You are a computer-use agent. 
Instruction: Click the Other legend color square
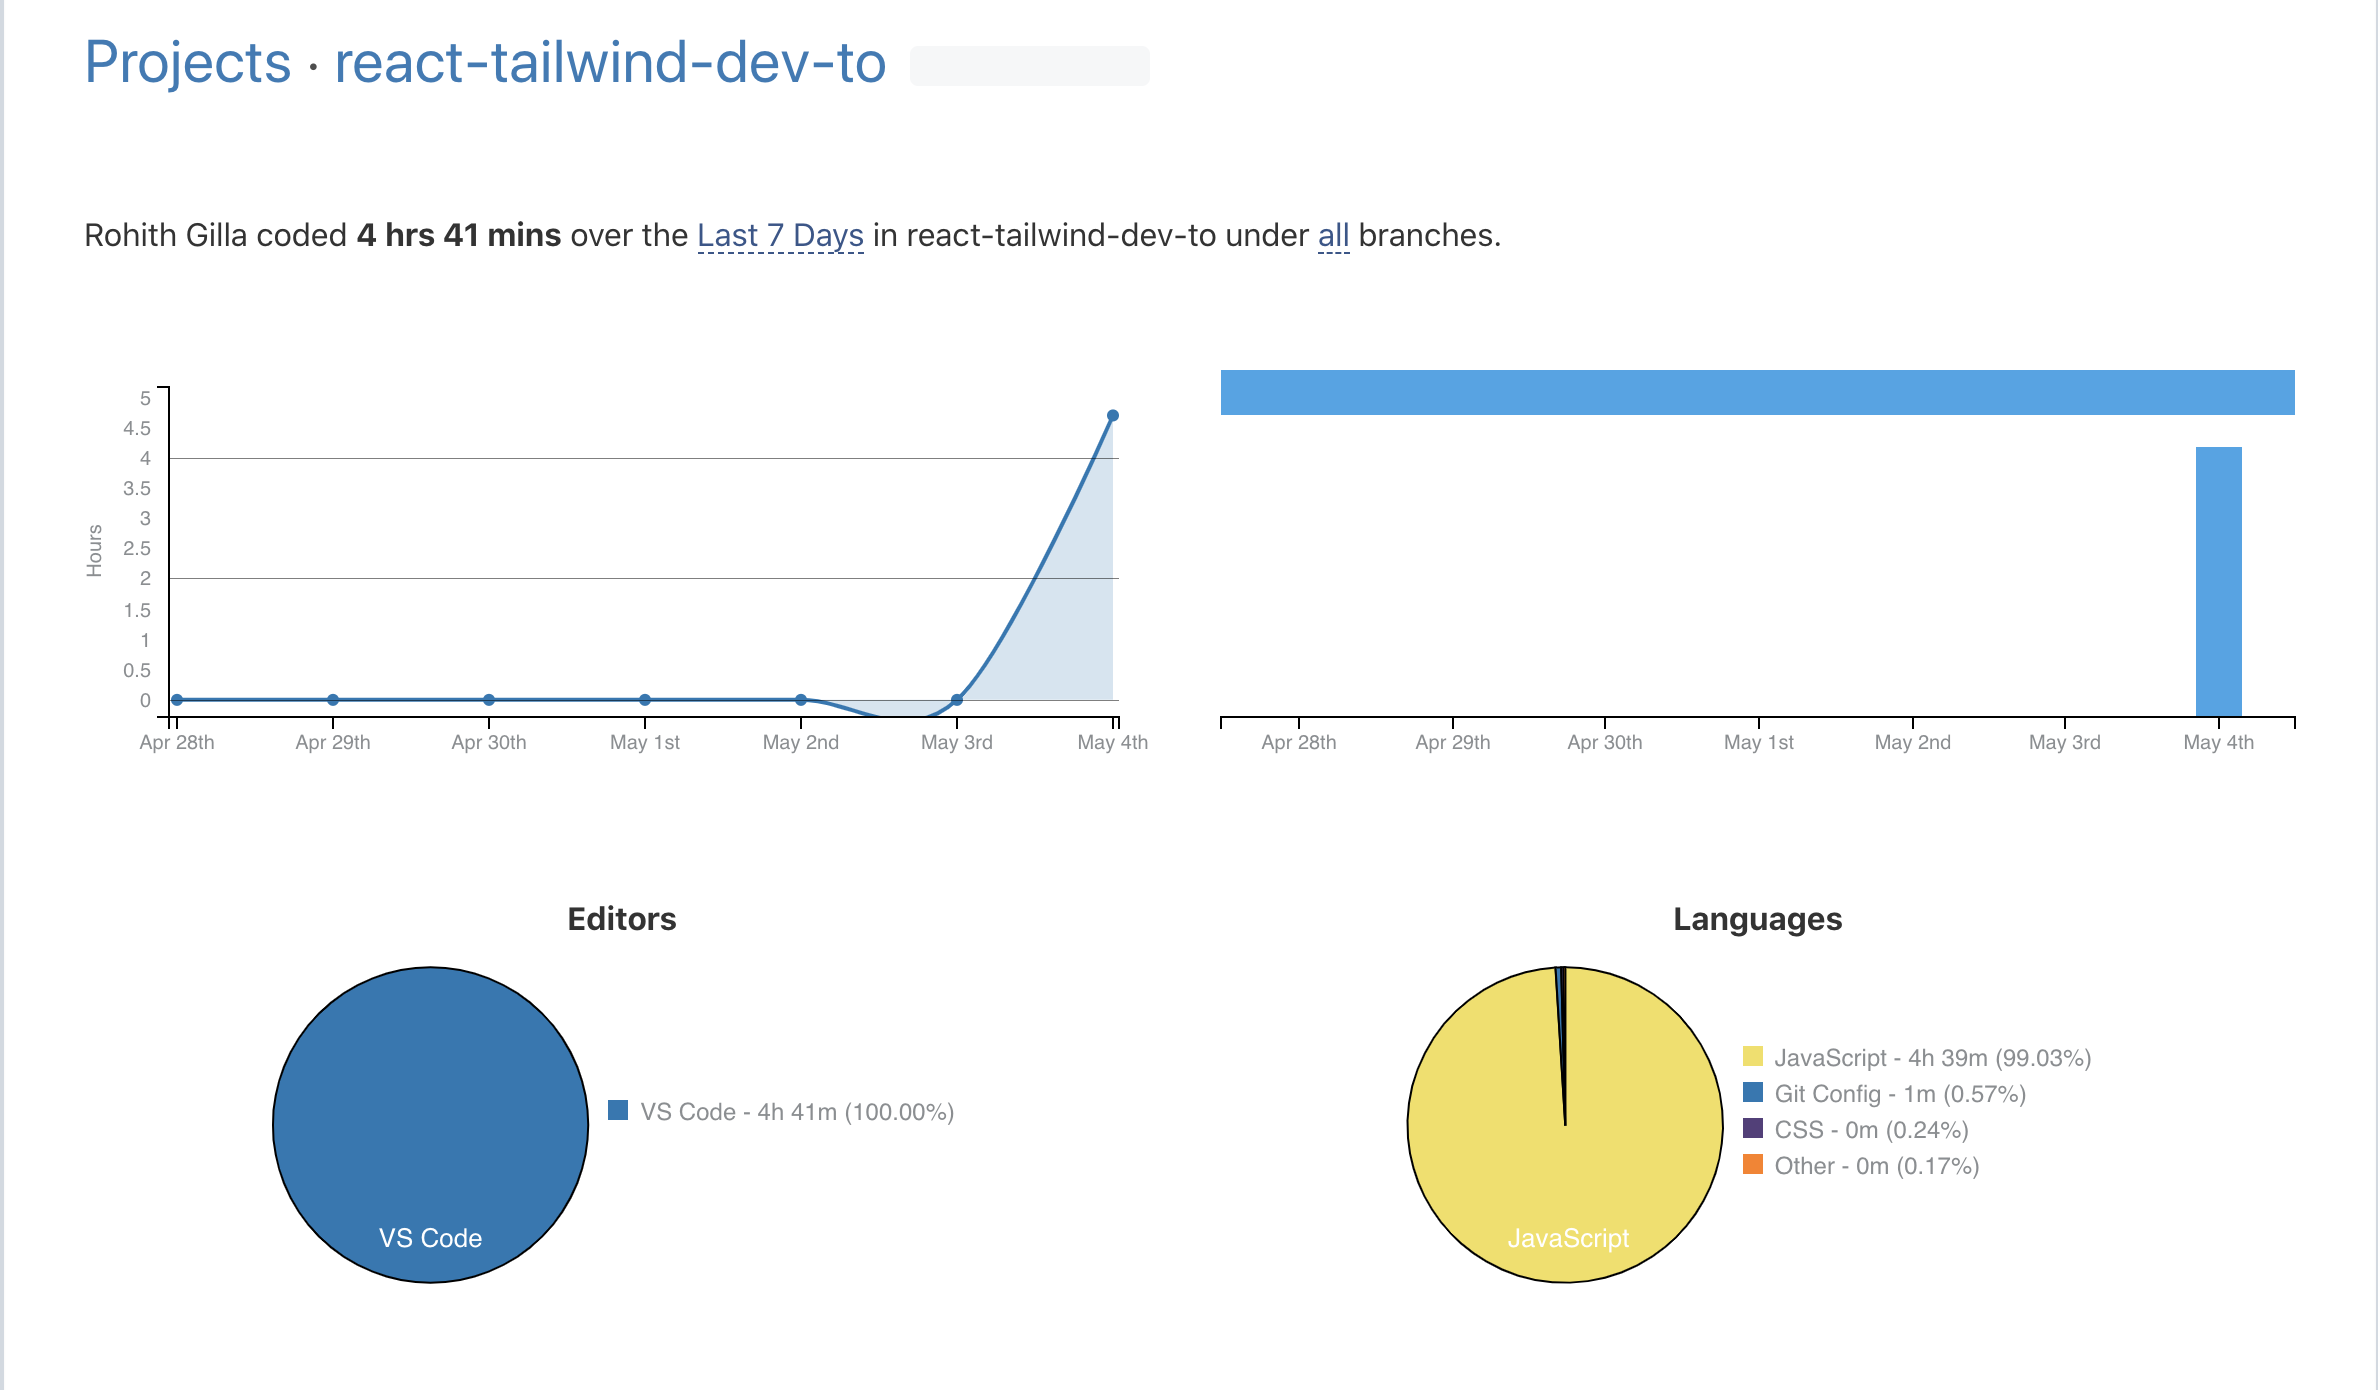coord(1753,1165)
